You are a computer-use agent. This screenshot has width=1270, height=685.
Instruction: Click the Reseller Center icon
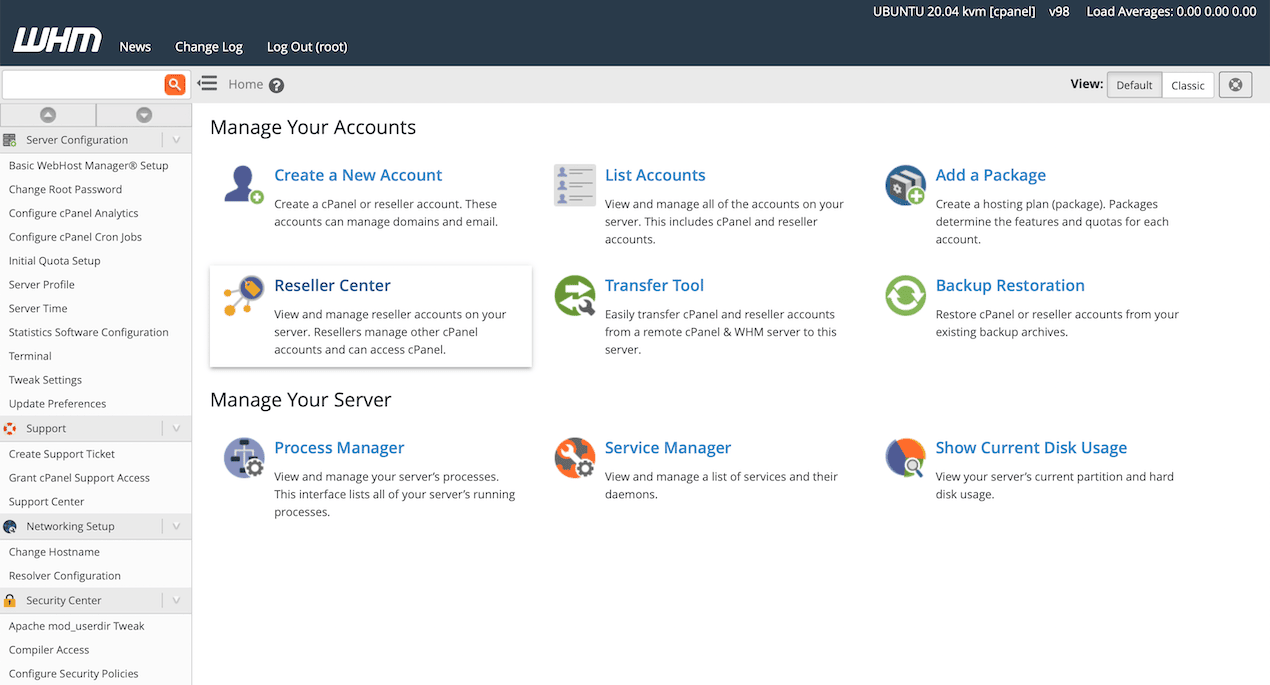[x=243, y=296]
